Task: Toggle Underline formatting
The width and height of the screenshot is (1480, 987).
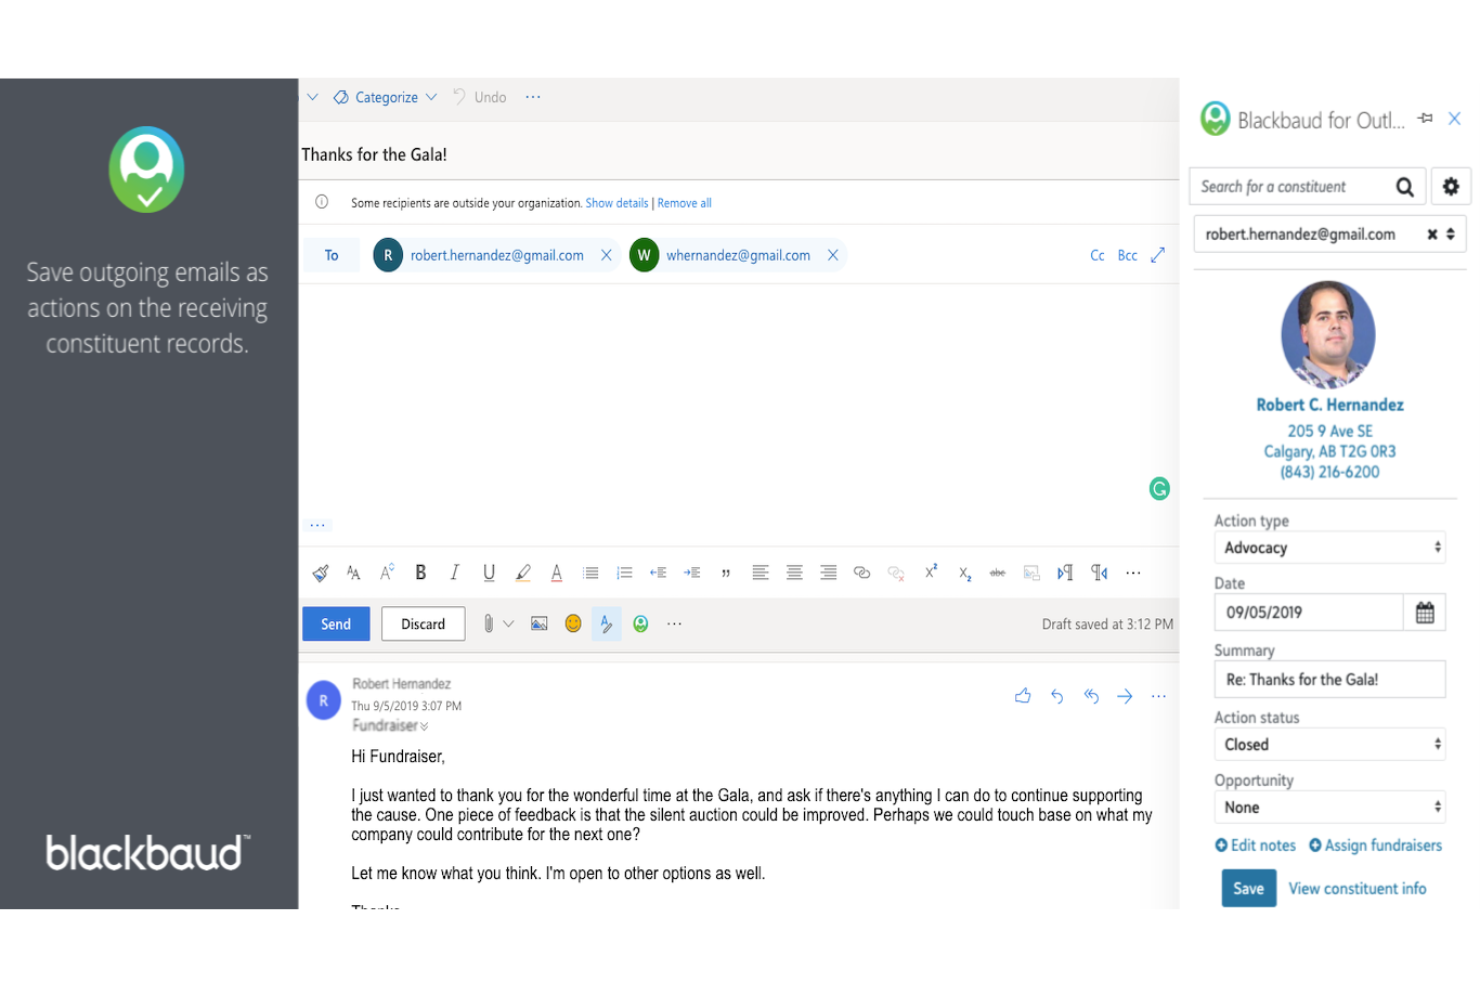Action: 489,573
